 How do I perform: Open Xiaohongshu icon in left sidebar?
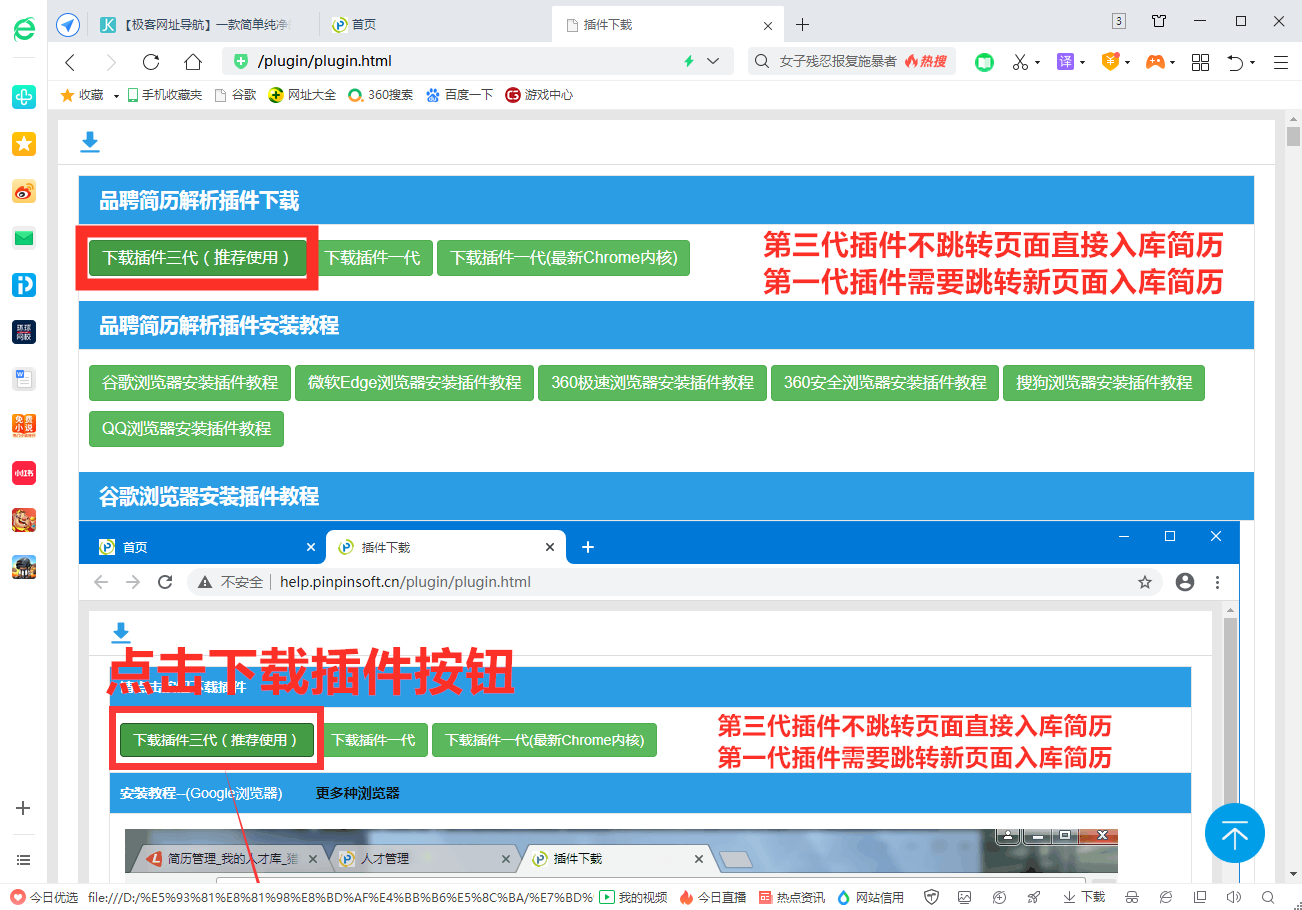[23, 472]
